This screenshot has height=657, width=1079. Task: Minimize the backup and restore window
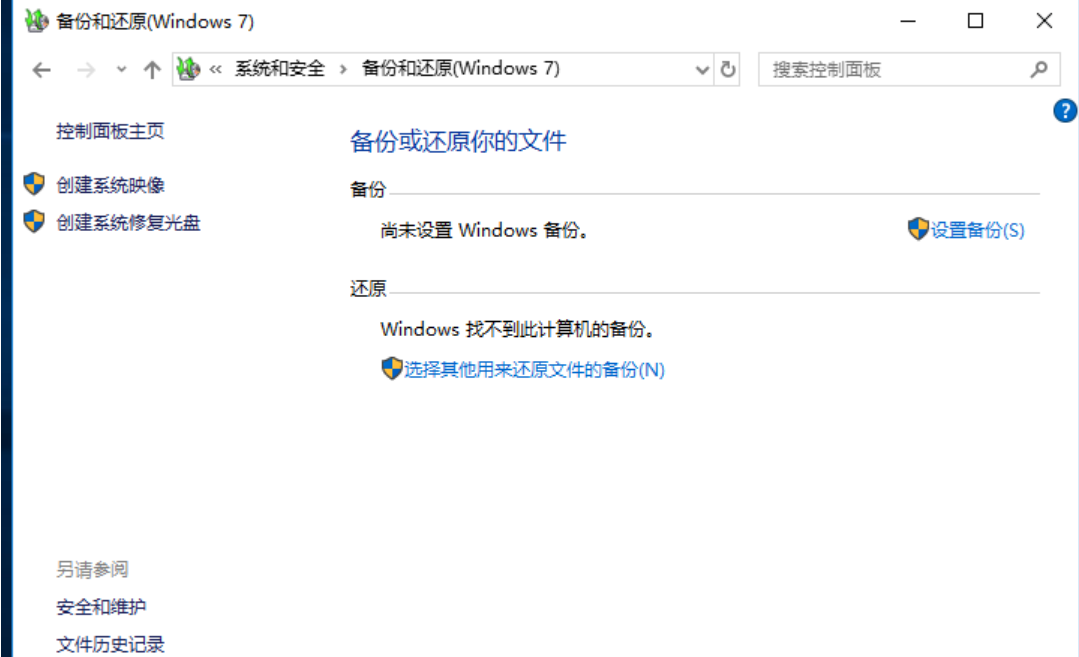click(x=908, y=21)
